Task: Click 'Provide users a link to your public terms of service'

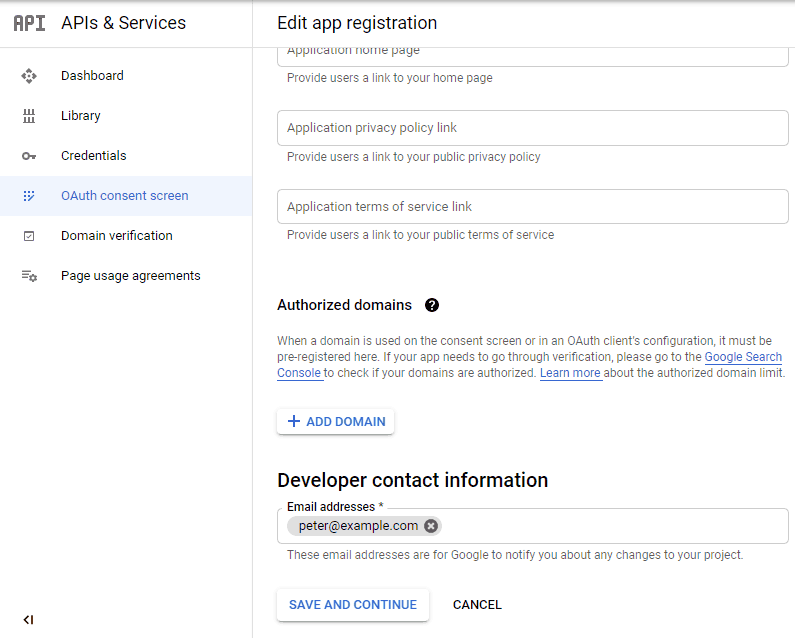Action: (x=420, y=235)
